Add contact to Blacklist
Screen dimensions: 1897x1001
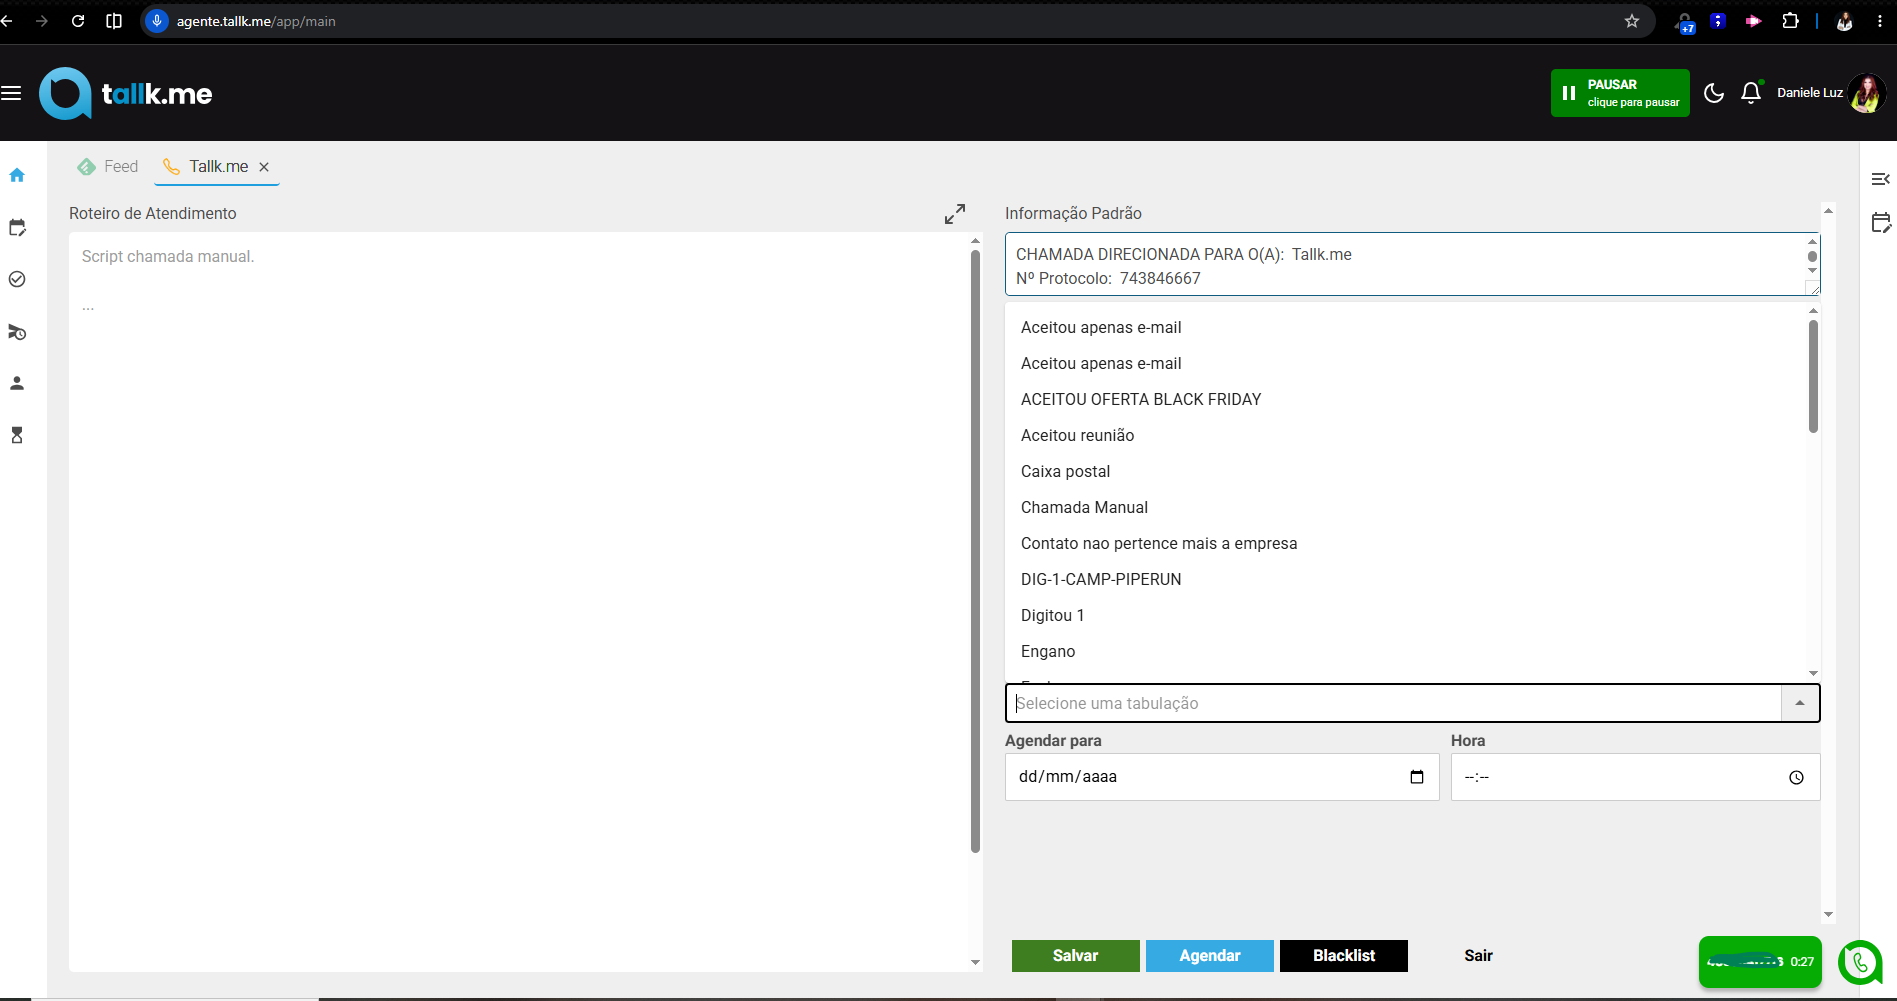1343,956
